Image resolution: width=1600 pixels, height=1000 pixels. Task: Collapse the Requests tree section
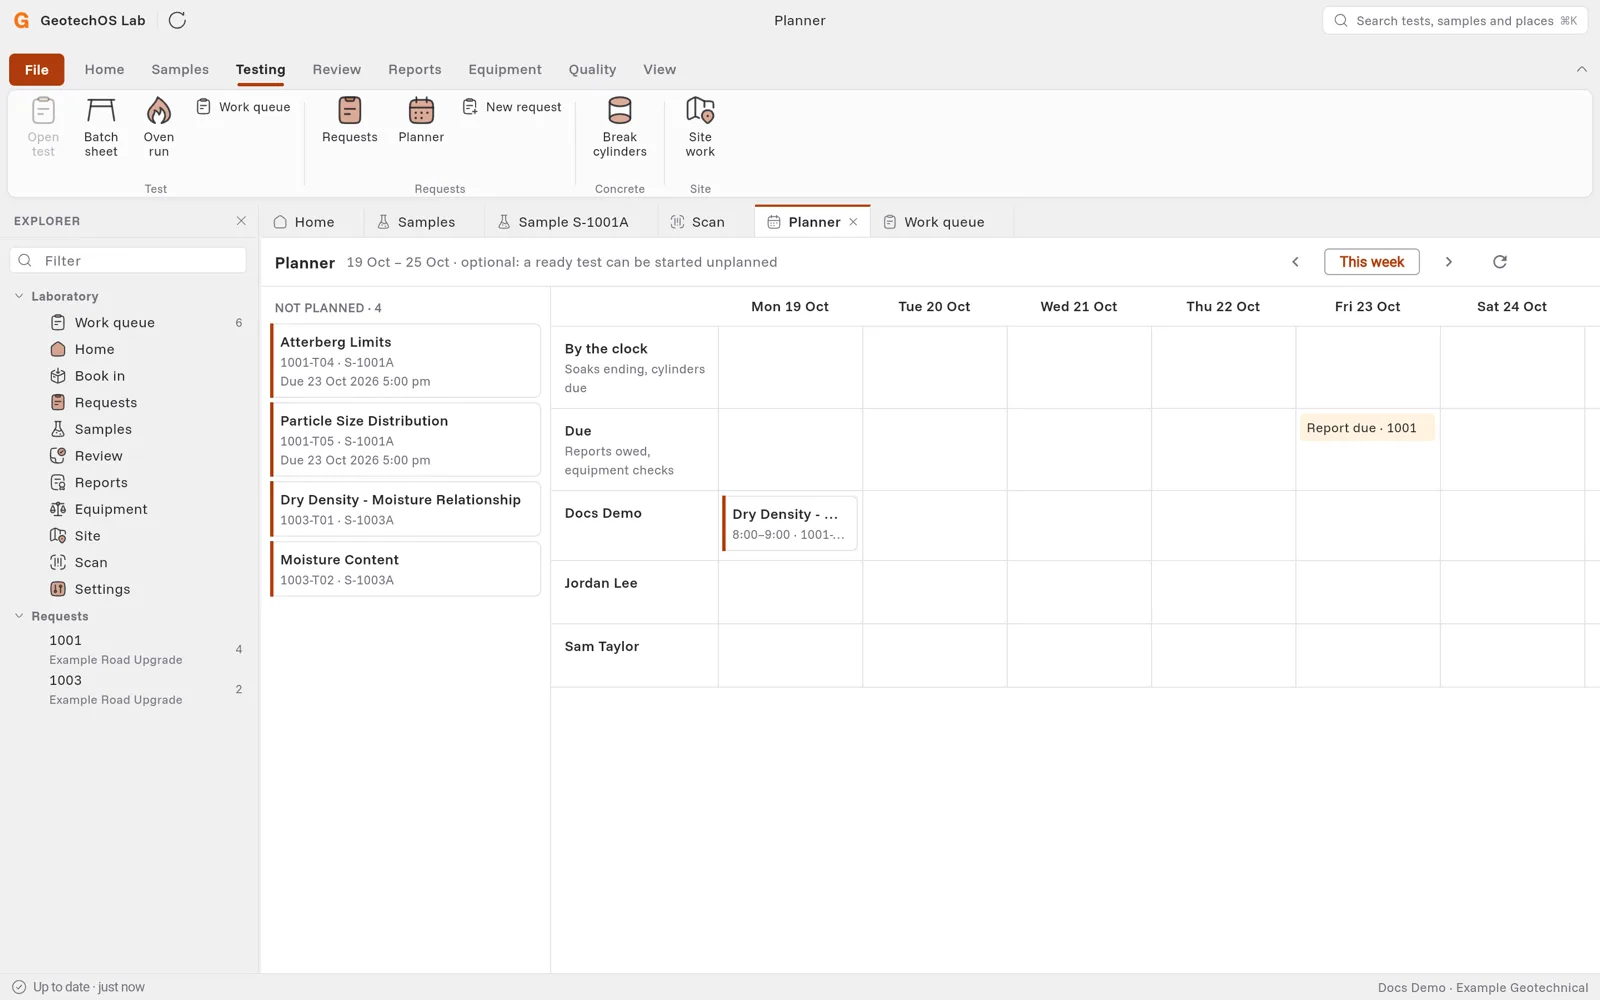pyautogui.click(x=19, y=616)
